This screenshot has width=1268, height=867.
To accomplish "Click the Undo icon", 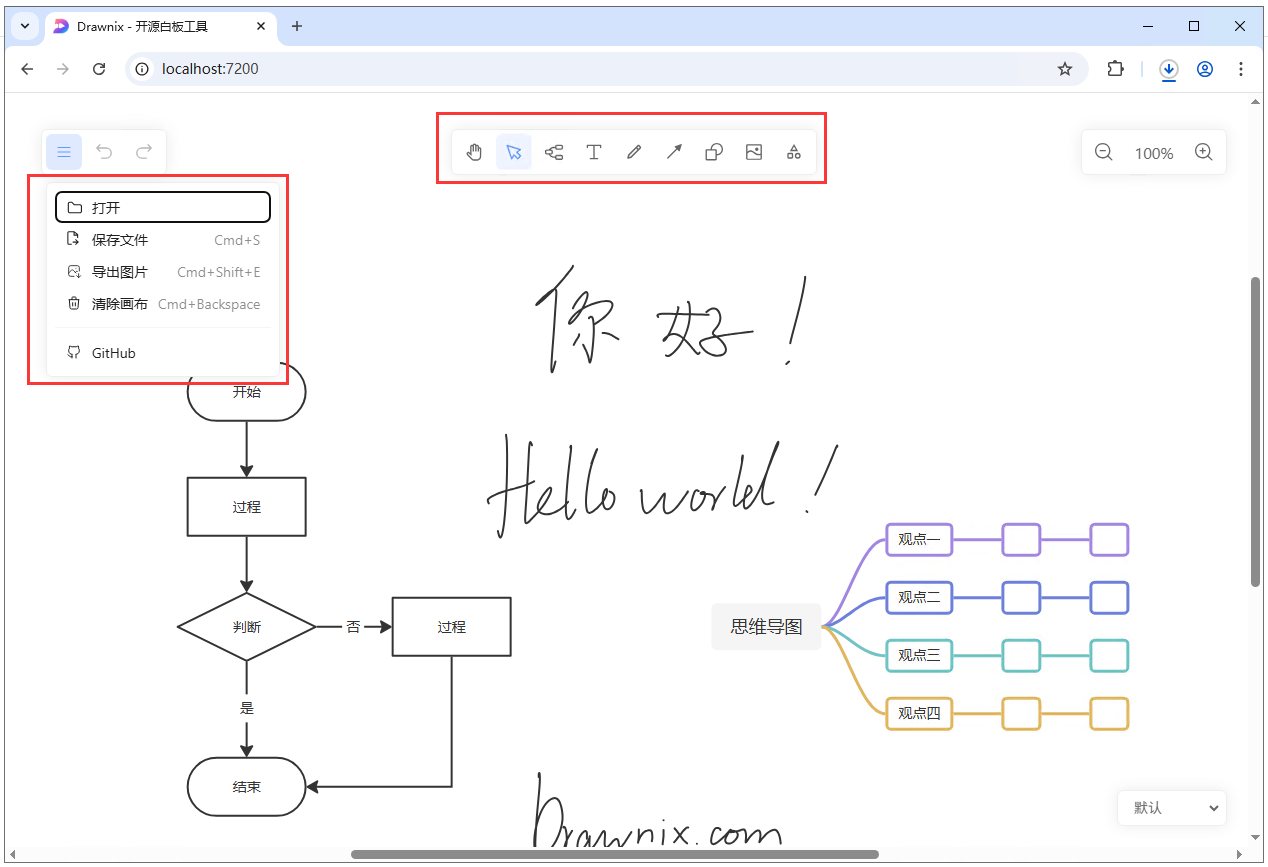I will [104, 152].
